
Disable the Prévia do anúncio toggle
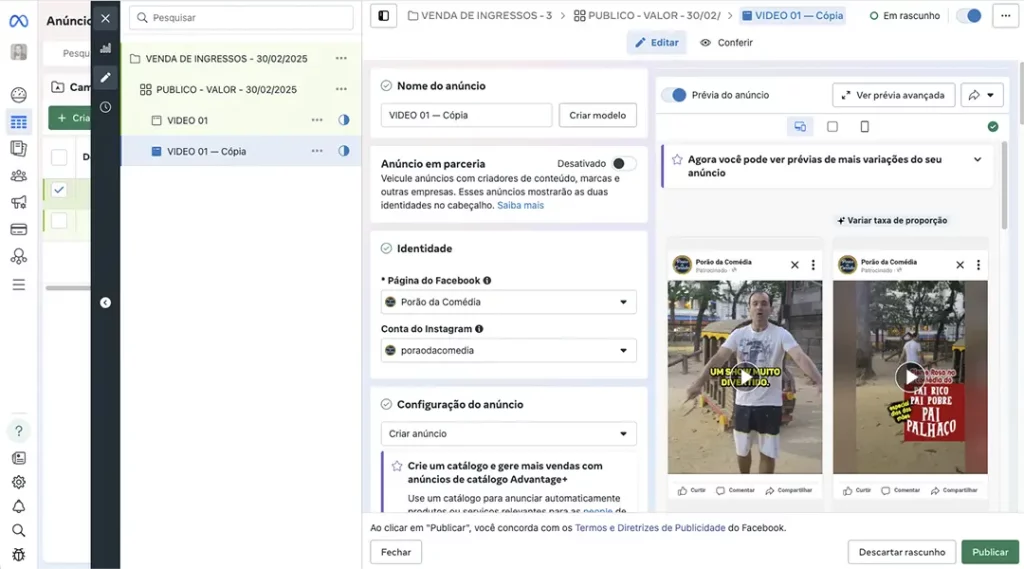coord(676,95)
